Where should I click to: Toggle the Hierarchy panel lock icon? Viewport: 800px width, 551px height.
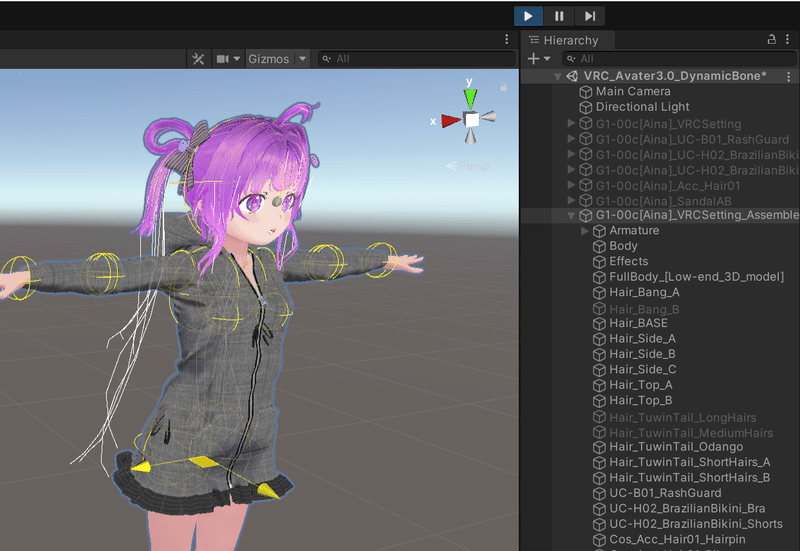point(771,40)
